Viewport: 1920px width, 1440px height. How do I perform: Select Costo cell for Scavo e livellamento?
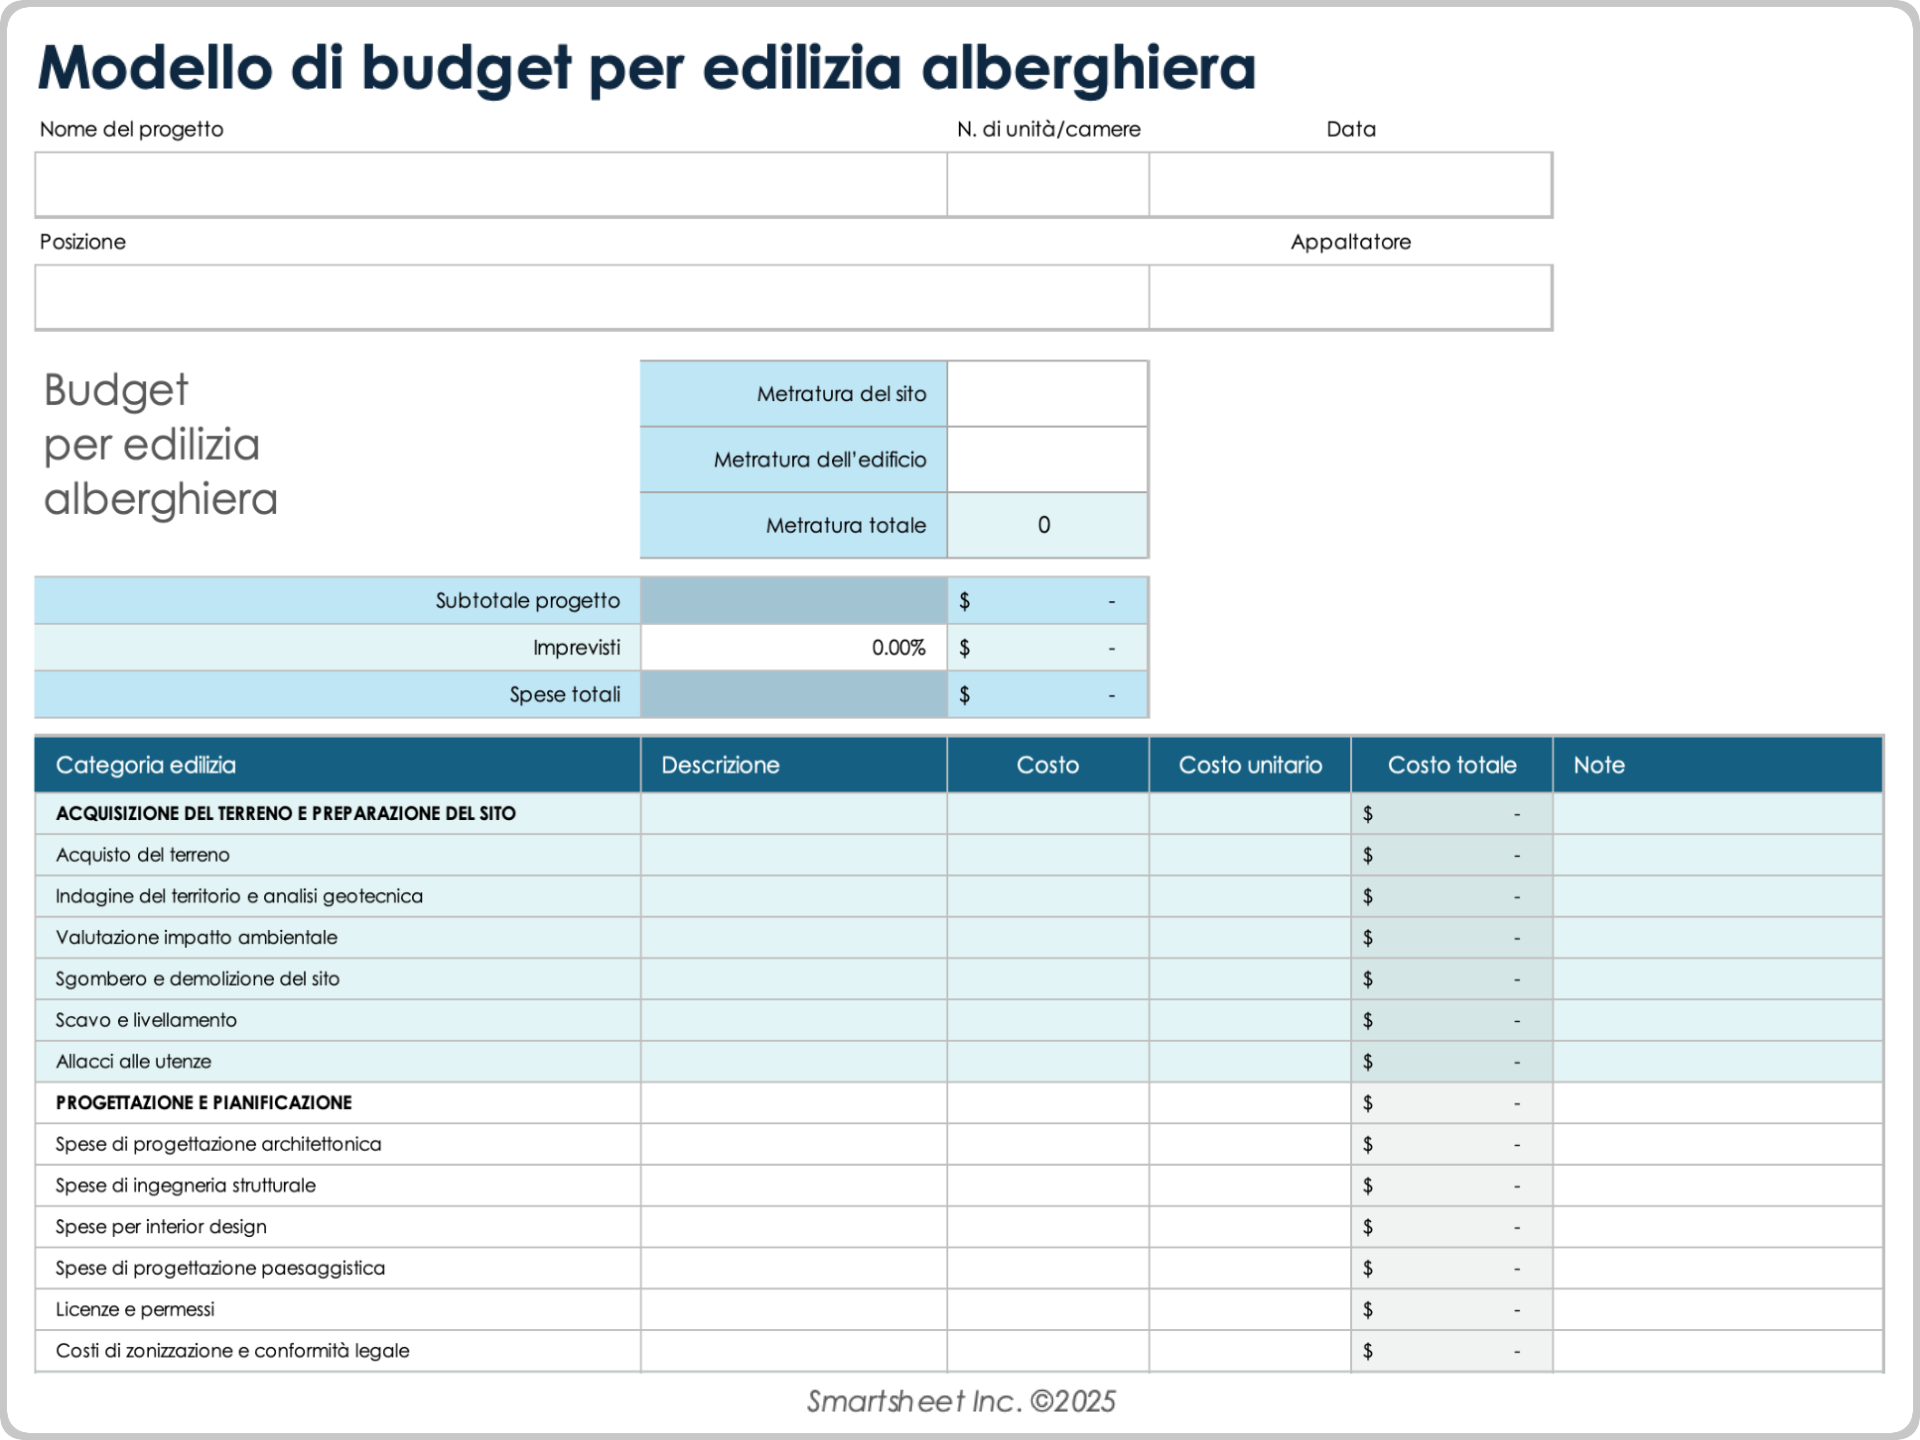click(x=1047, y=1020)
